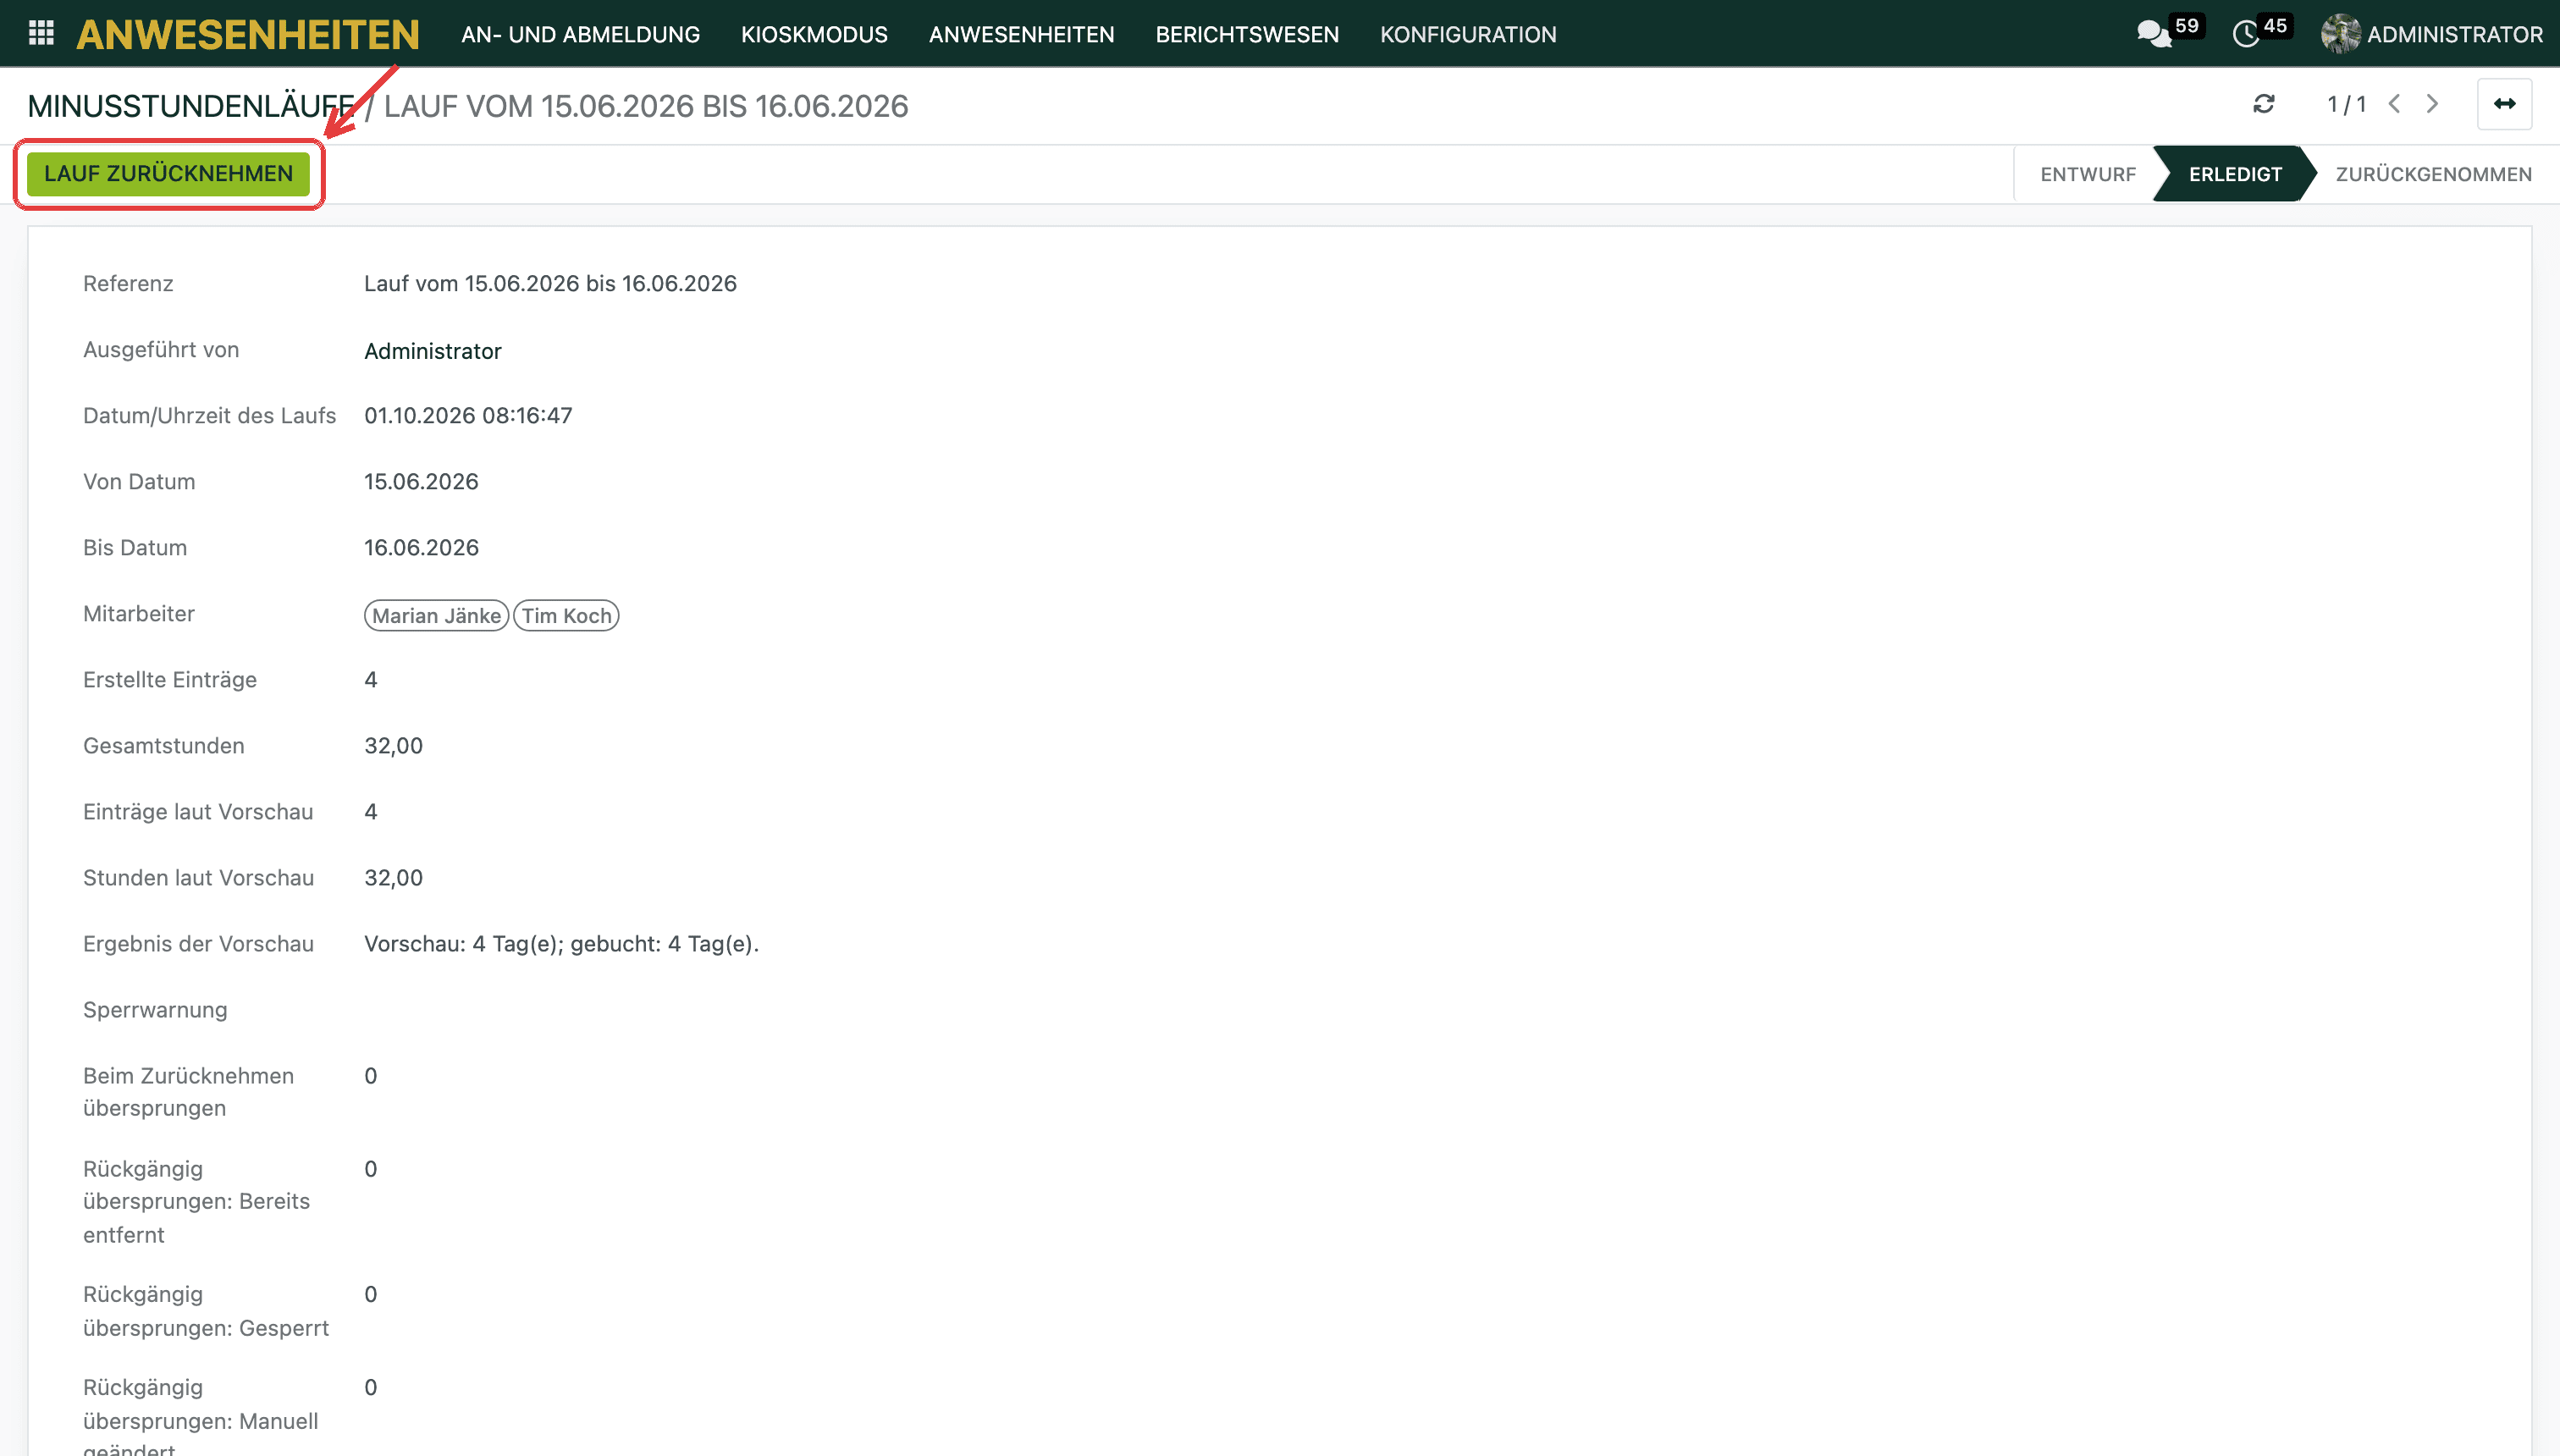Click the double-arrow width toggle button
Screen dimensions: 2560x1456
[2504, 104]
